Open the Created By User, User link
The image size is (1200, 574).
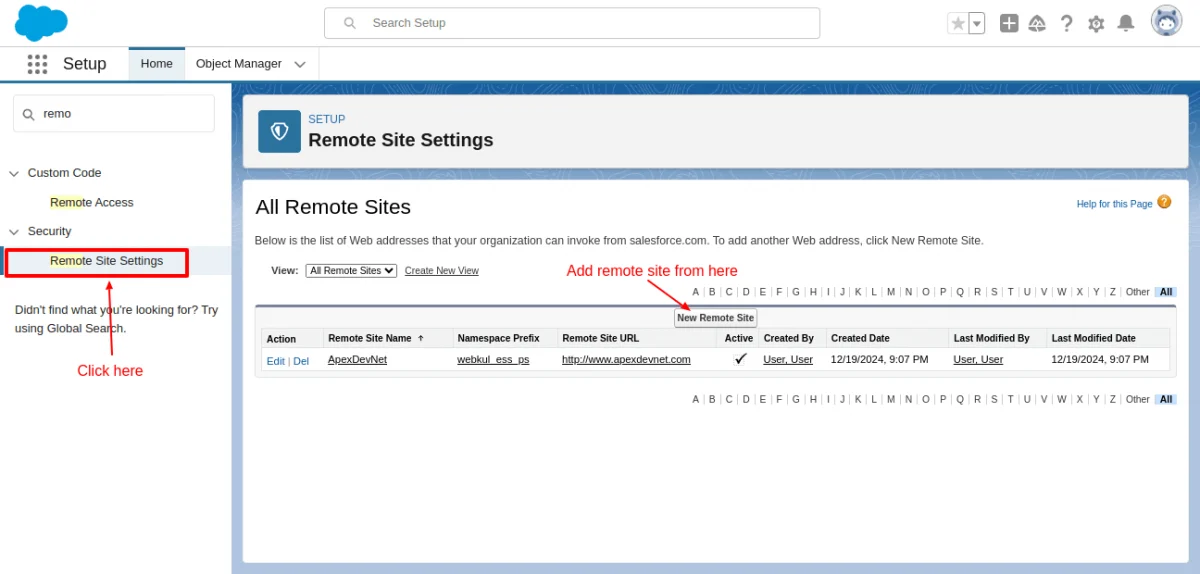[788, 359]
